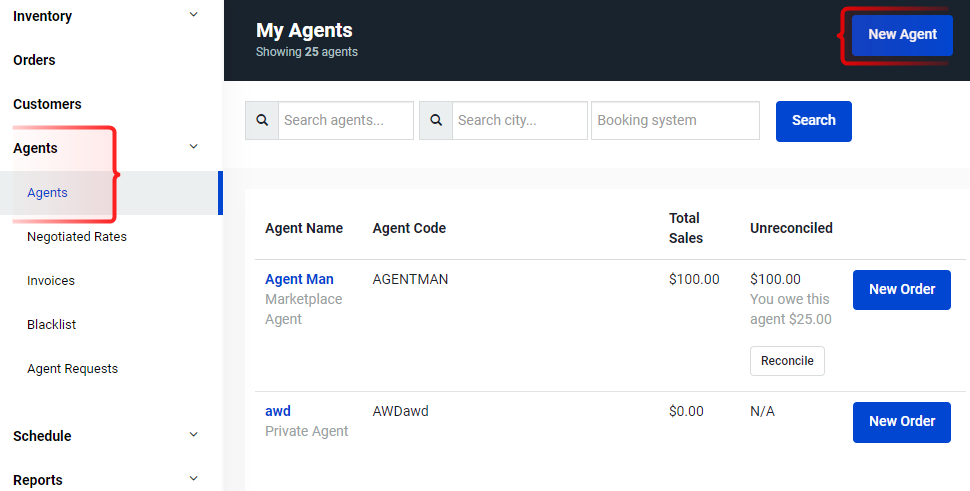Viewport: 970px width, 491px height.
Task: Click the magnifier icon beside Search agents
Action: click(x=262, y=121)
